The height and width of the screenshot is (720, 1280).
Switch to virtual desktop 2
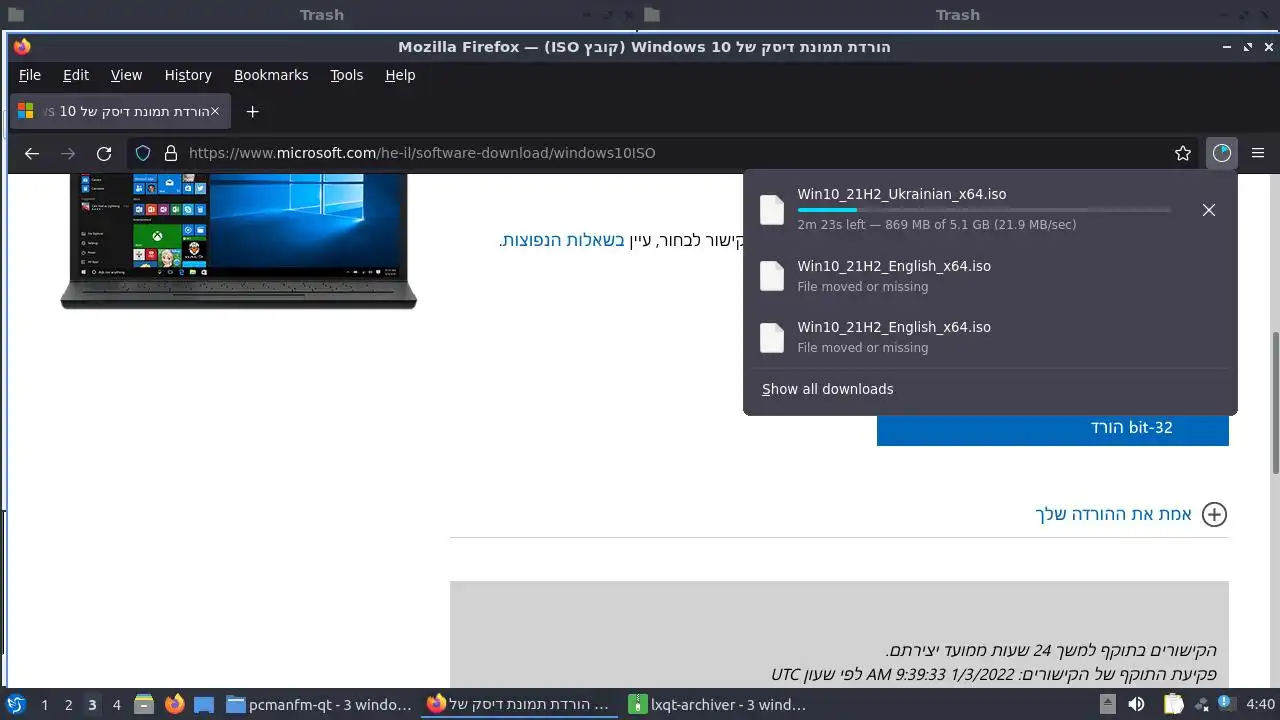68,705
